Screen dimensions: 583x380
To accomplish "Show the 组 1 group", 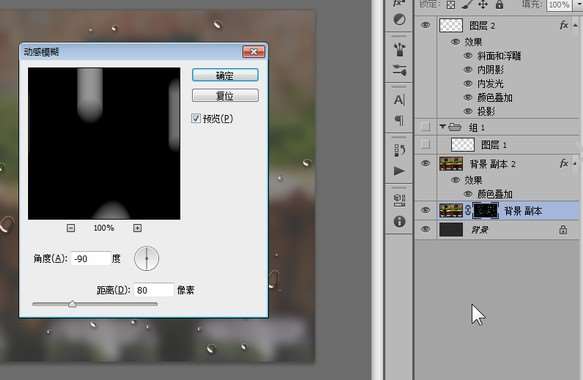I will click(x=426, y=127).
